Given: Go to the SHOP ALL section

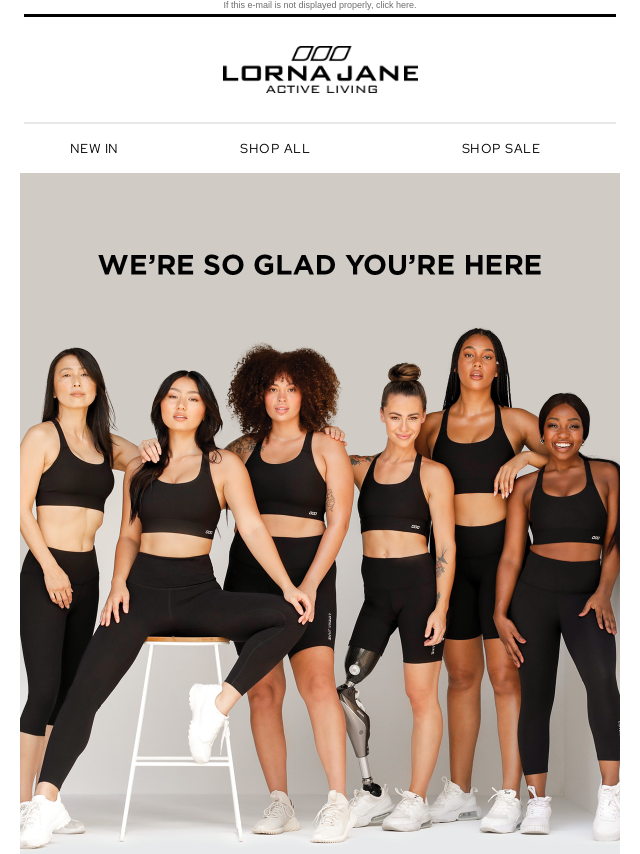Looking at the screenshot, I should point(275,149).
